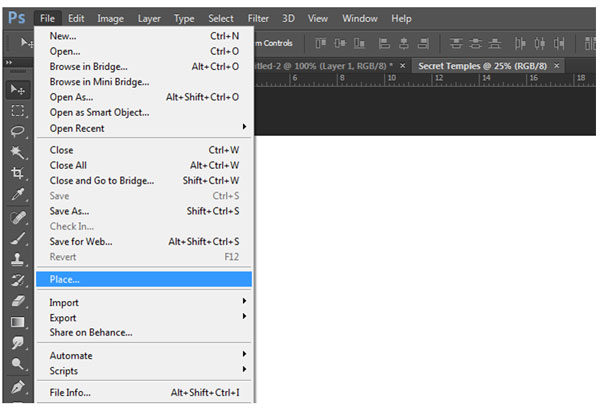
Task: Open the Window menu
Action: pos(360,18)
